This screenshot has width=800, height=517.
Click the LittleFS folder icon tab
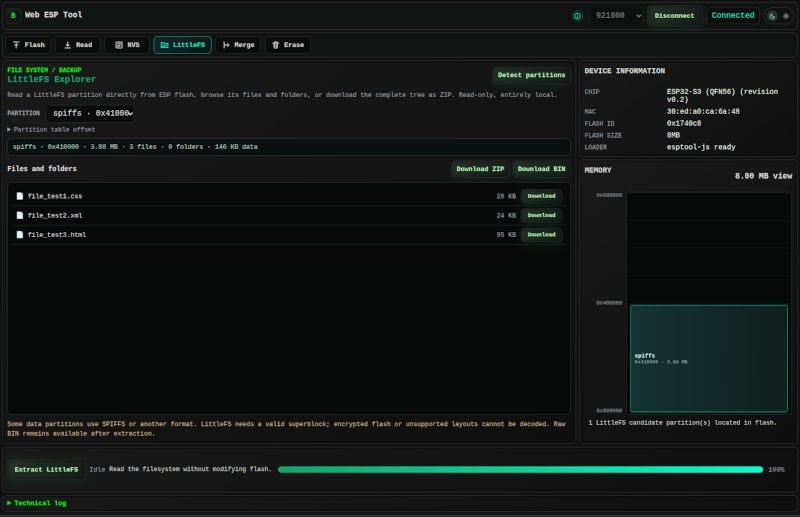pyautogui.click(x=164, y=45)
